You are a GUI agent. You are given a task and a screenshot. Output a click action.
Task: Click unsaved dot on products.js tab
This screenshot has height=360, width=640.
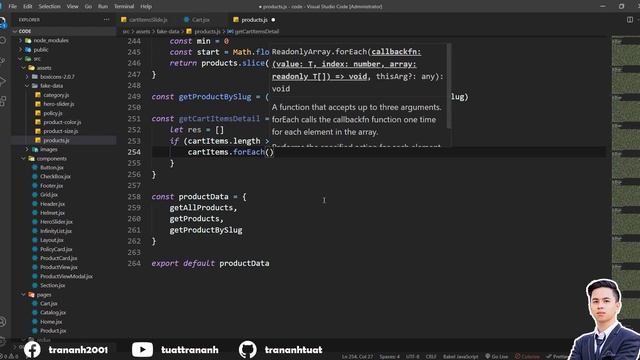coord(273,20)
